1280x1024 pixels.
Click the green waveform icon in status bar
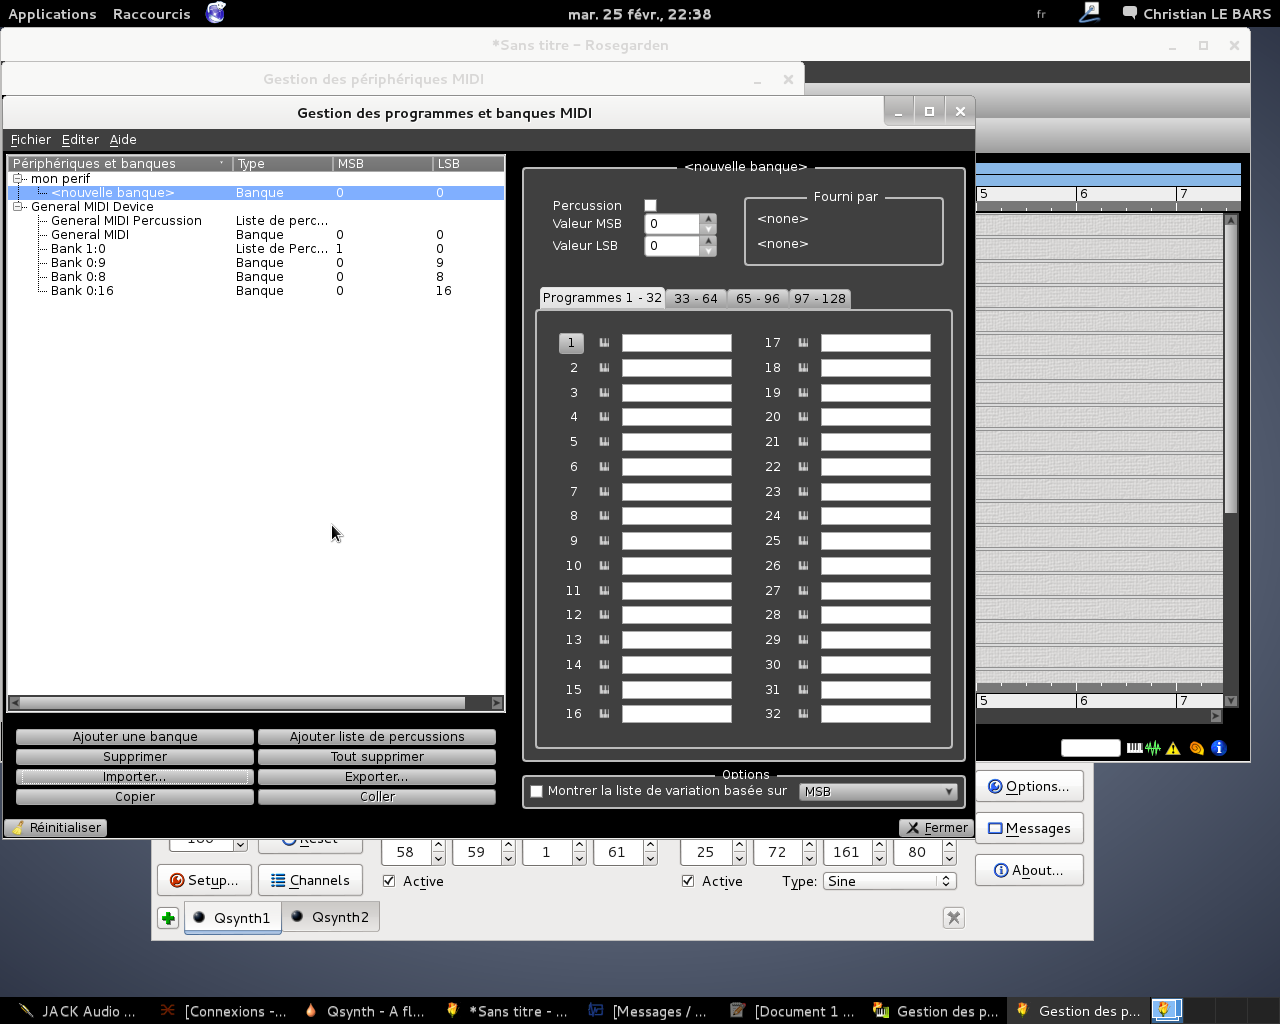pyautogui.click(x=1153, y=748)
